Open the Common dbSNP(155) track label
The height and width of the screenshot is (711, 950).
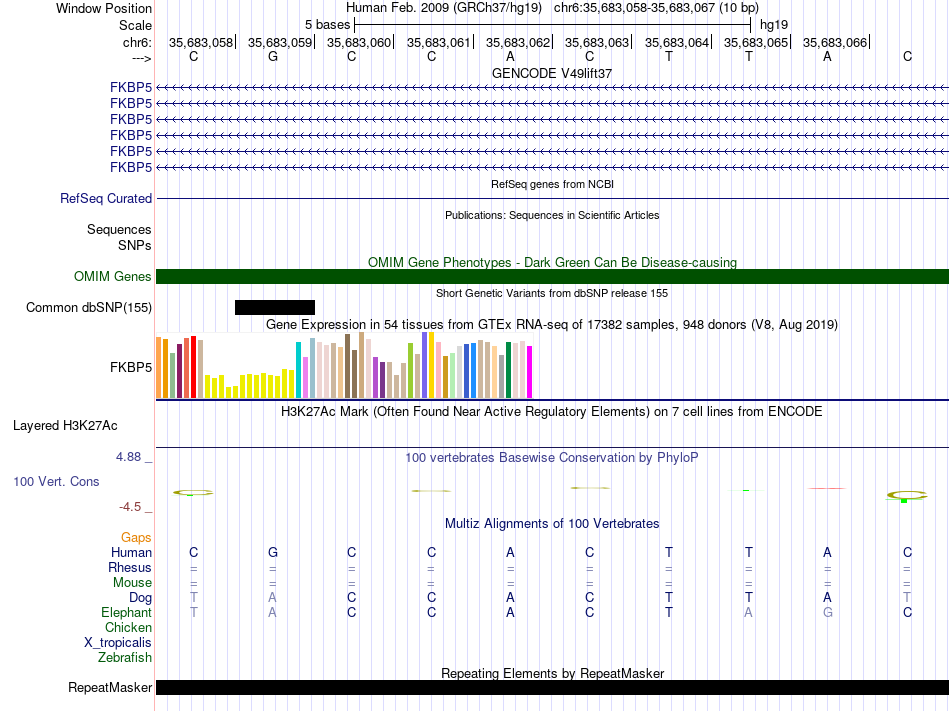(89, 308)
